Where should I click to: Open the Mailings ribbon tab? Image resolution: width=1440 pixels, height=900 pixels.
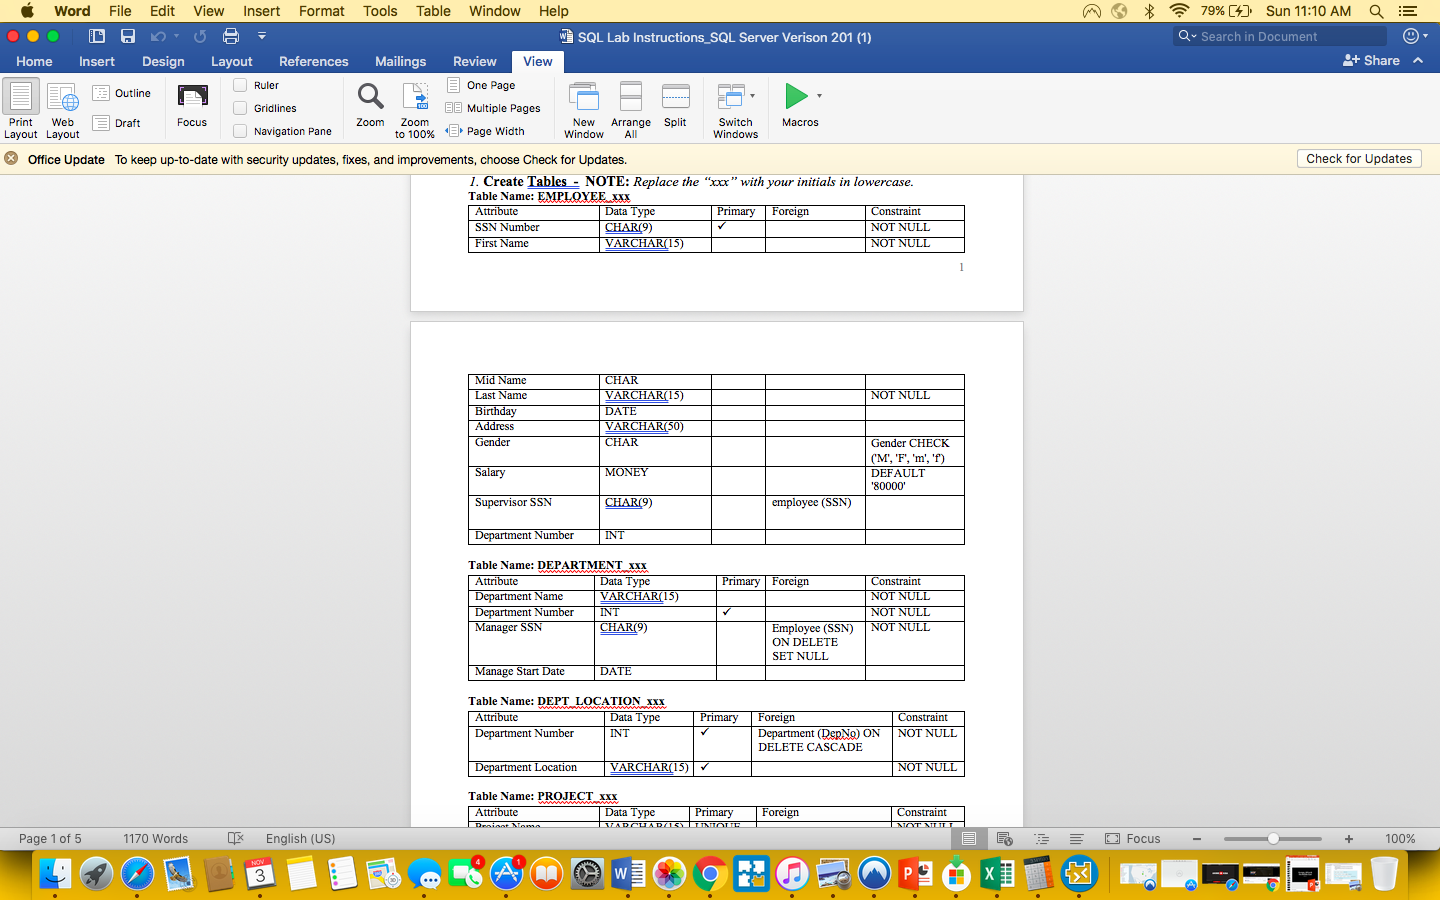click(400, 61)
